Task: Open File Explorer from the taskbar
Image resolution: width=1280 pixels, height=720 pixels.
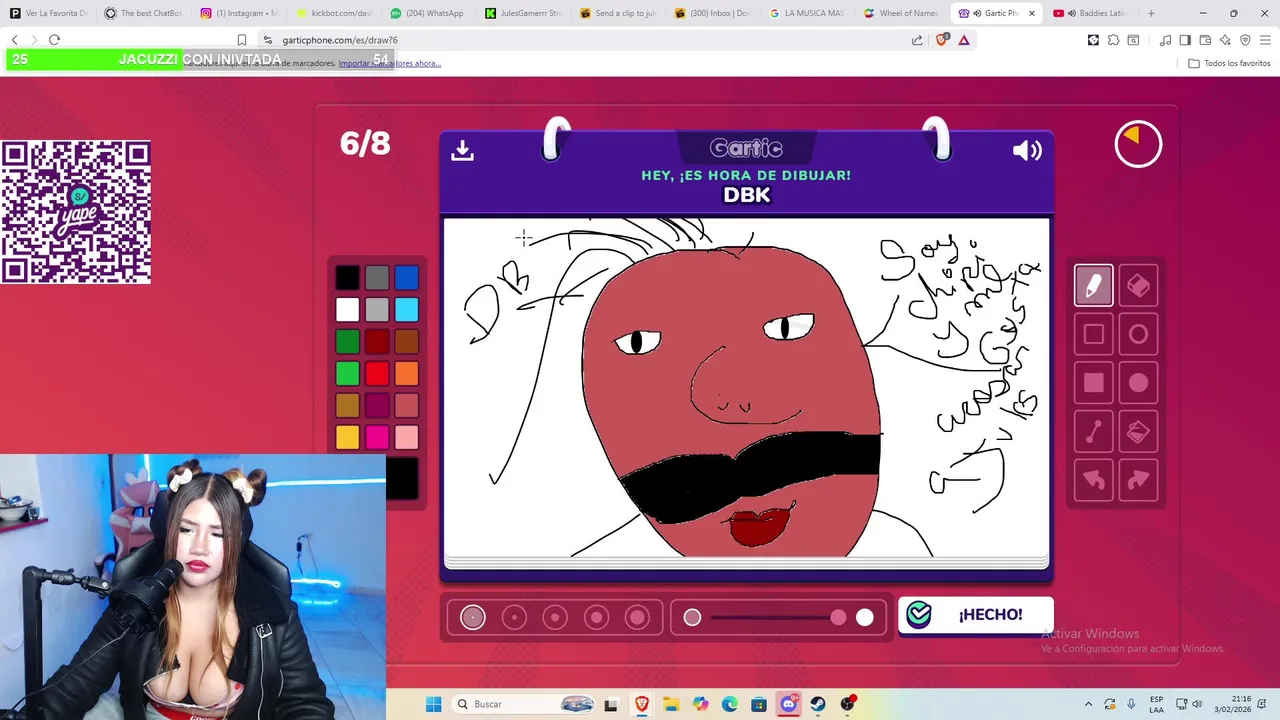Action: coord(670,704)
